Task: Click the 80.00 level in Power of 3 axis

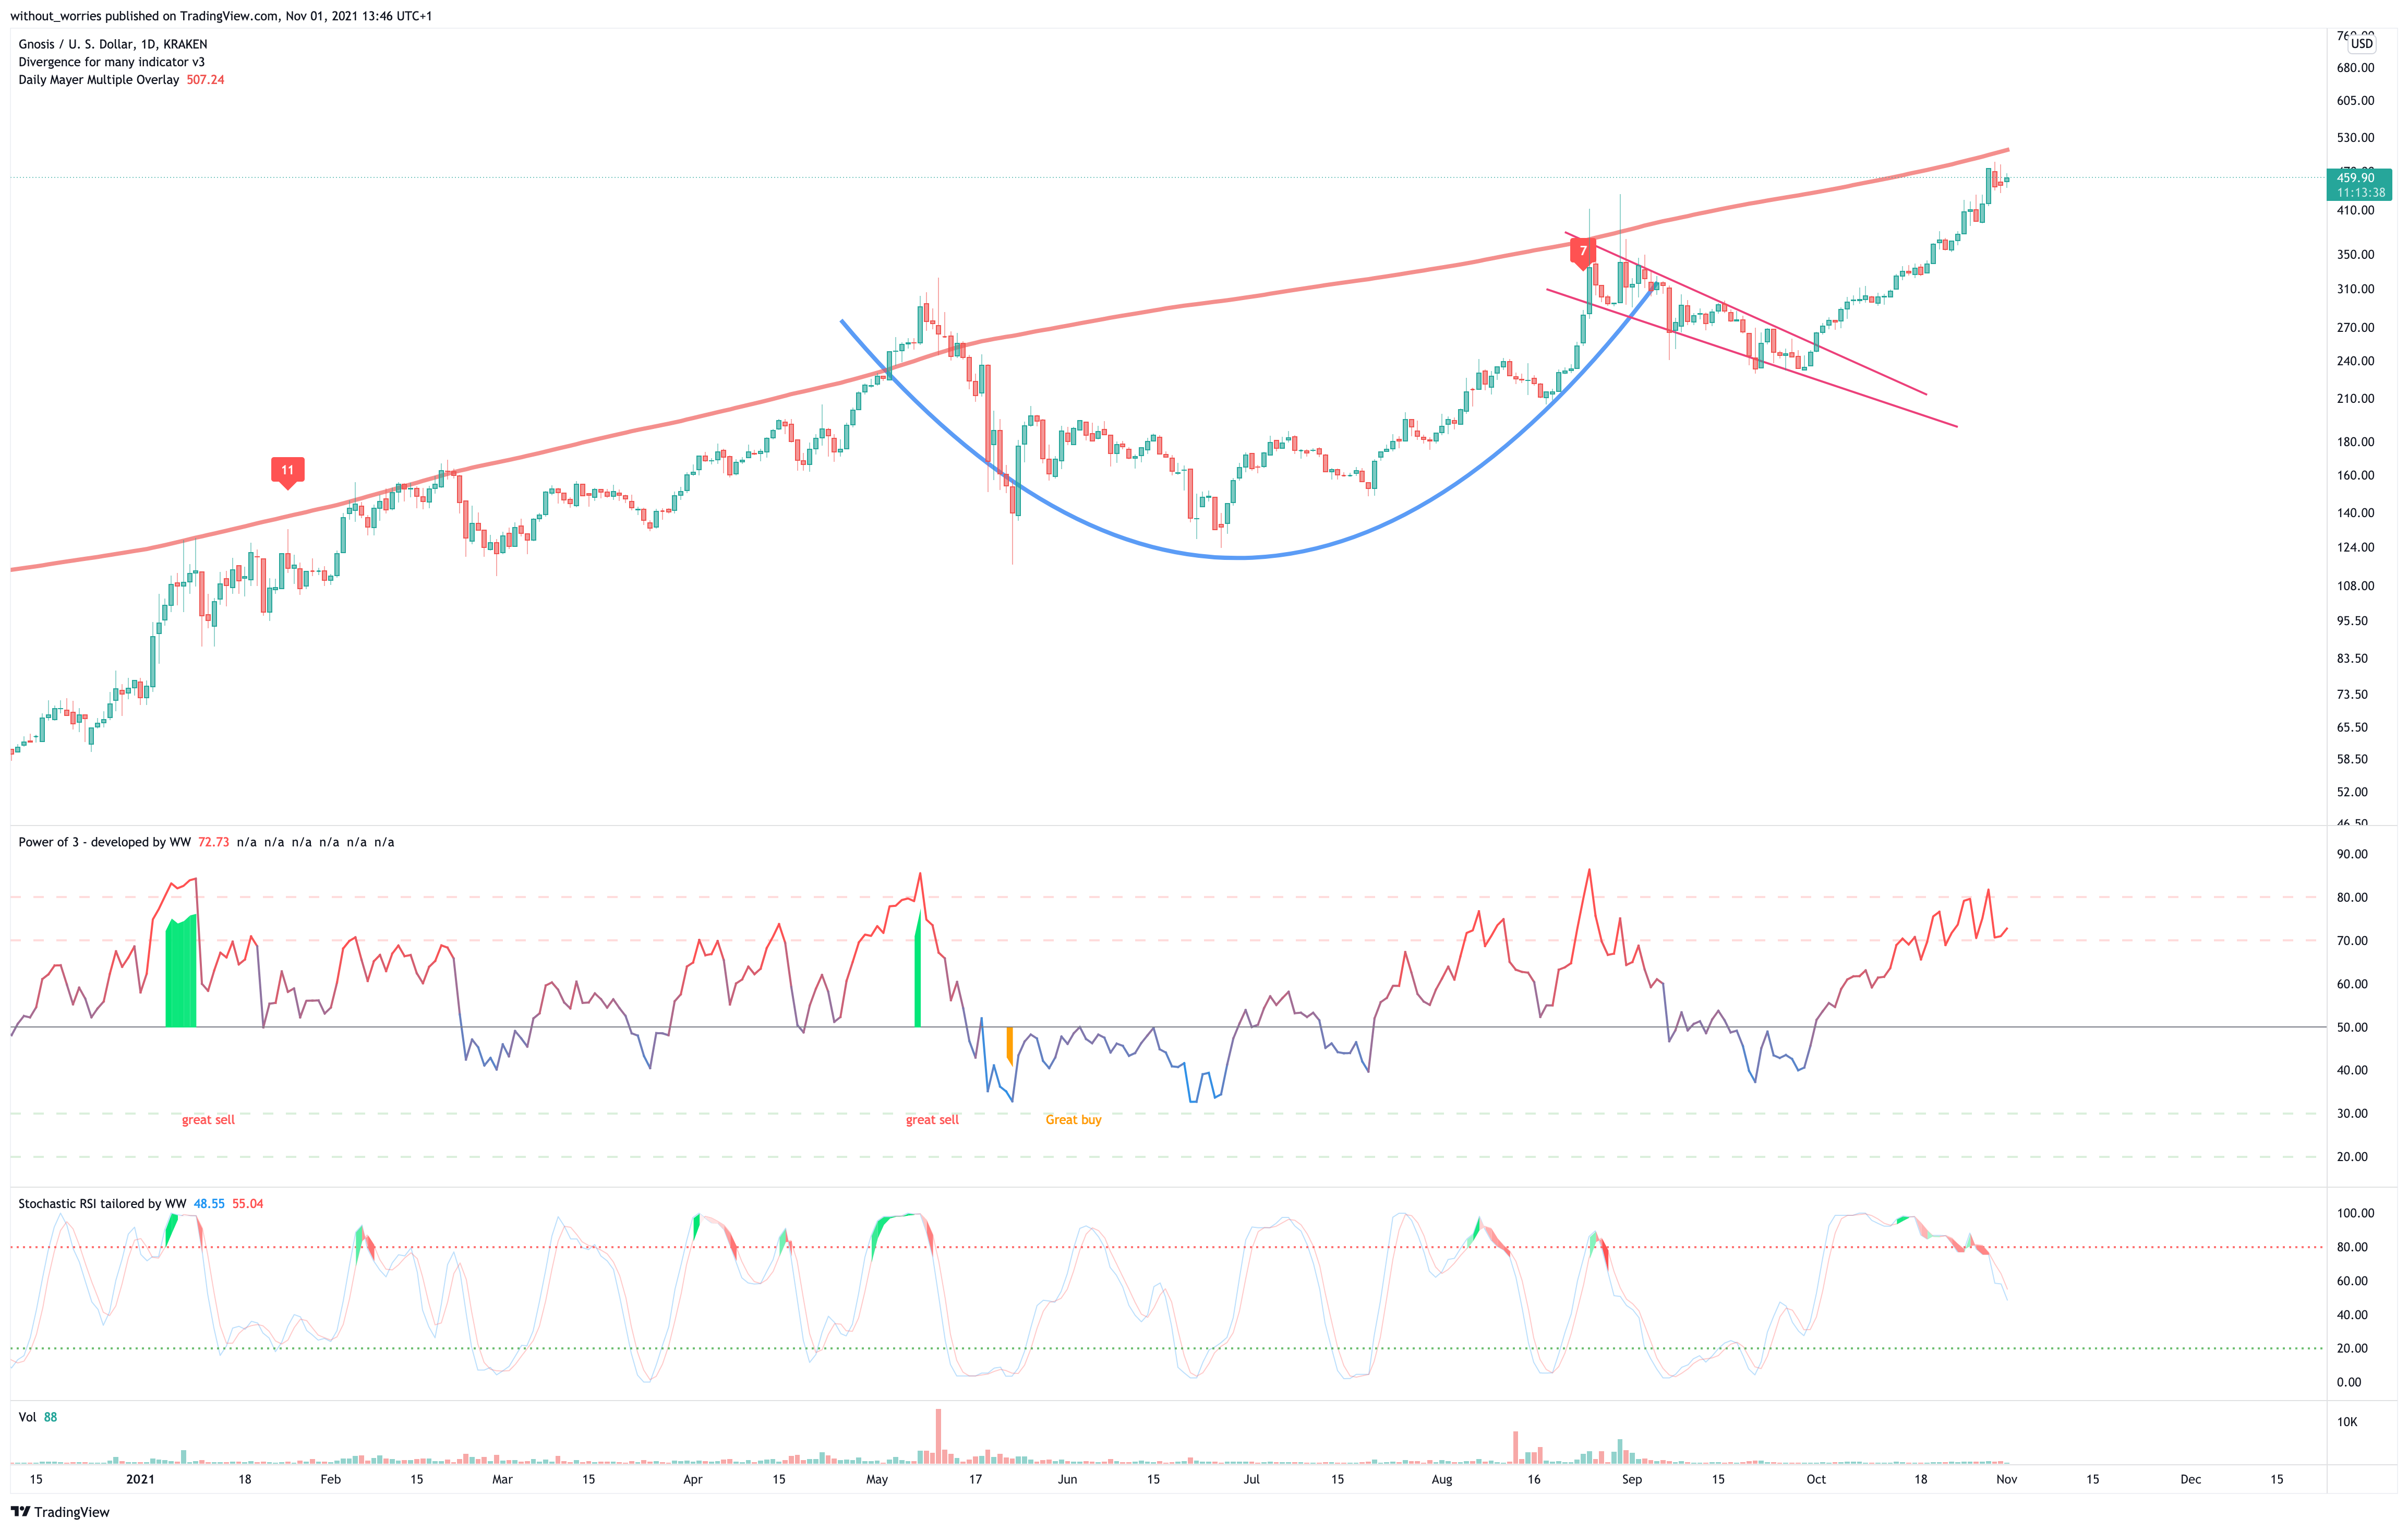Action: 2352,897
